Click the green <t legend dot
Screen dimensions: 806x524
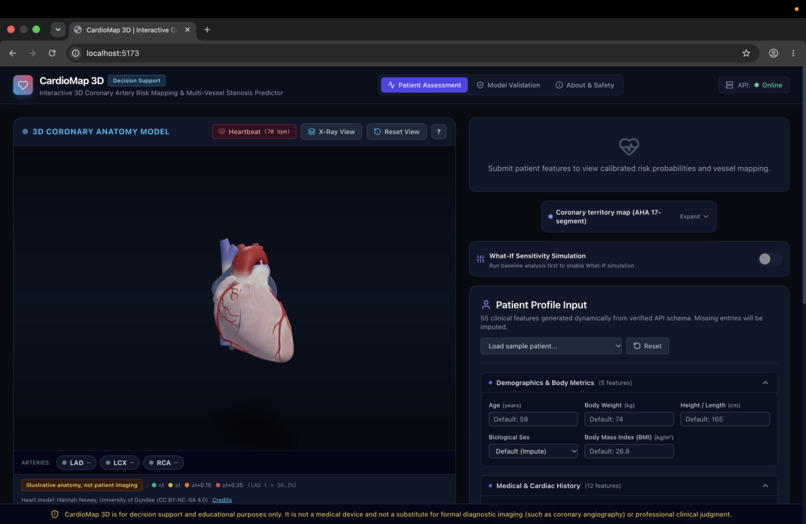point(154,485)
